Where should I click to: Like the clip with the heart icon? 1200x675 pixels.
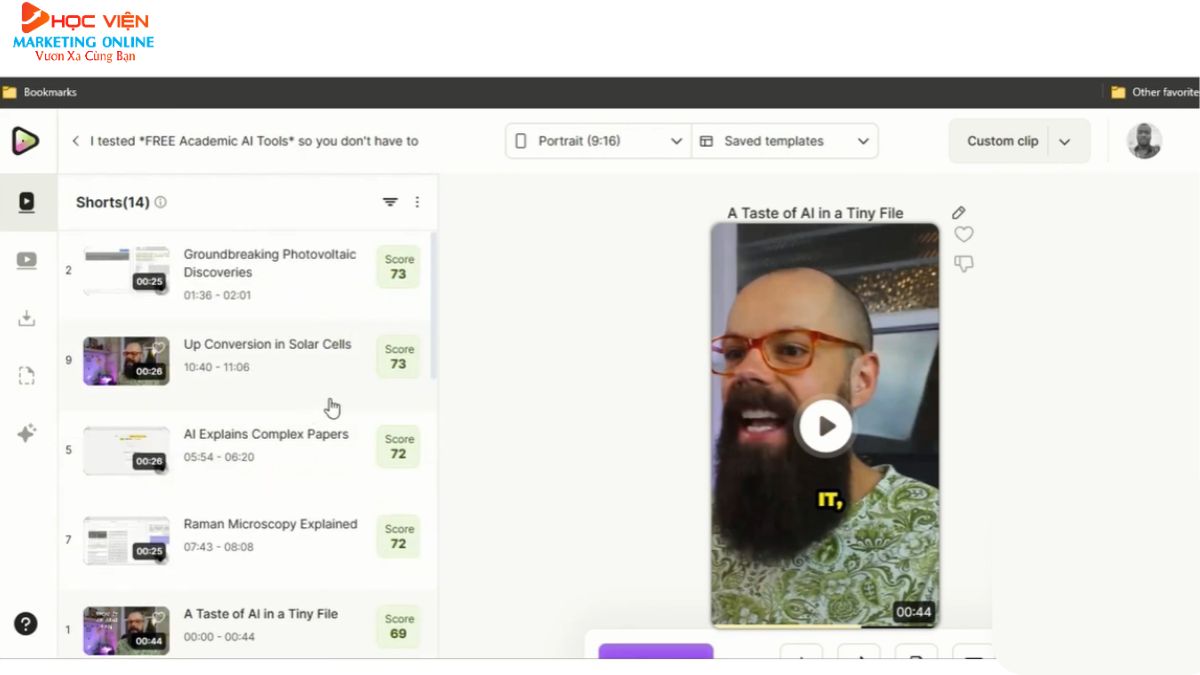tap(963, 235)
